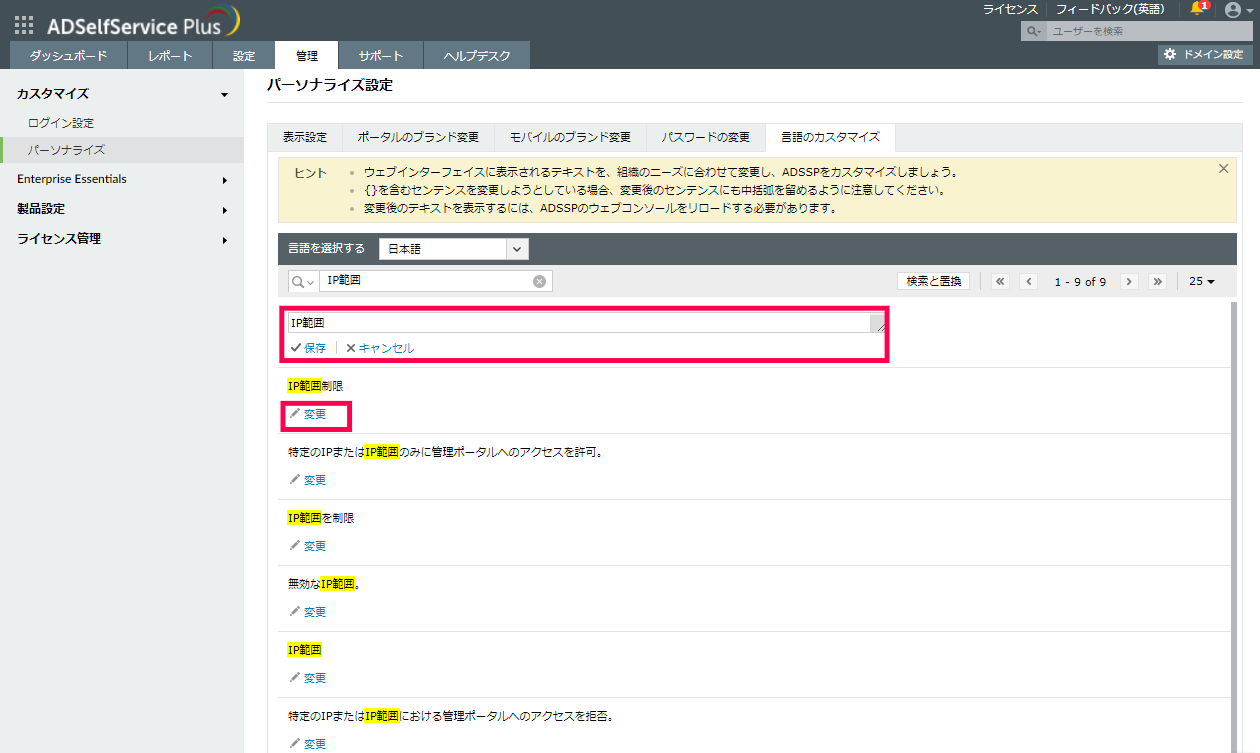Switch to the パスワードの変更 tab

(x=705, y=137)
